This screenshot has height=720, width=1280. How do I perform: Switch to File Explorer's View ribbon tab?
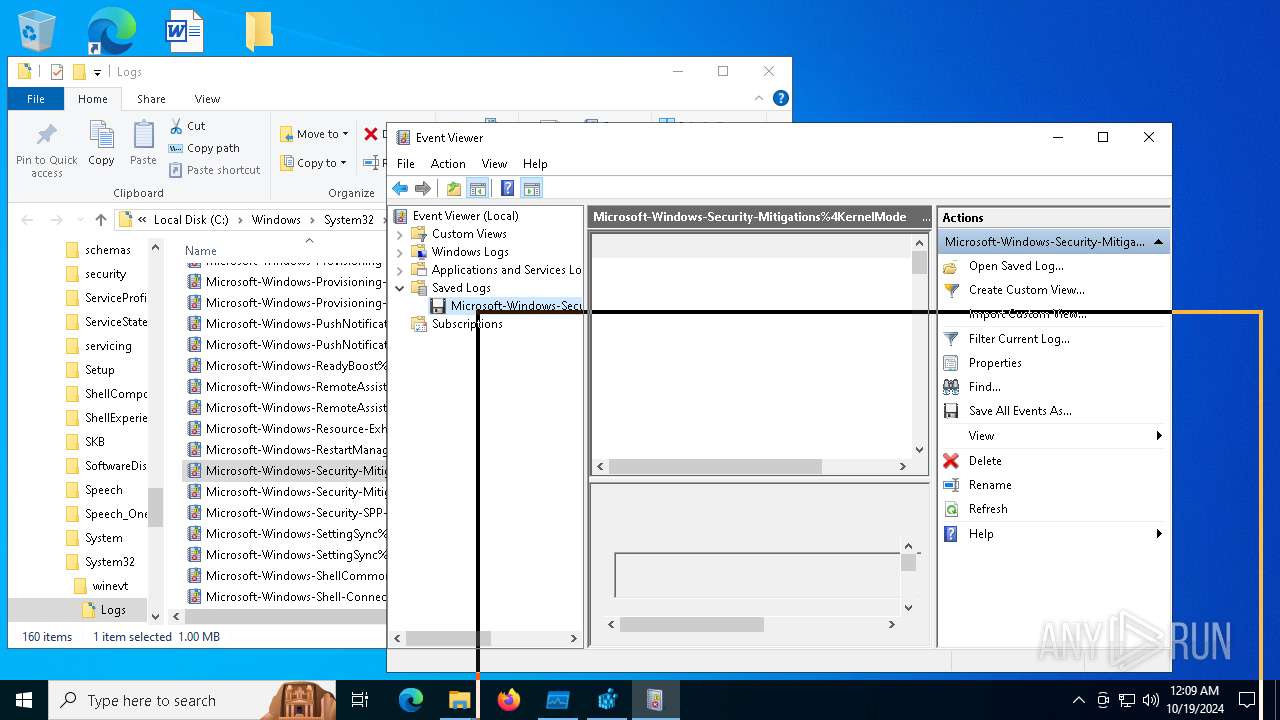pyautogui.click(x=207, y=99)
